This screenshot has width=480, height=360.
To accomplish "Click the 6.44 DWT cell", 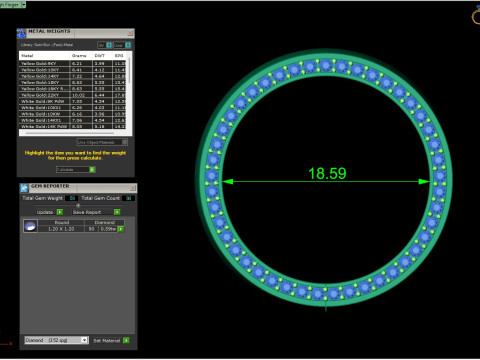I will [102, 95].
